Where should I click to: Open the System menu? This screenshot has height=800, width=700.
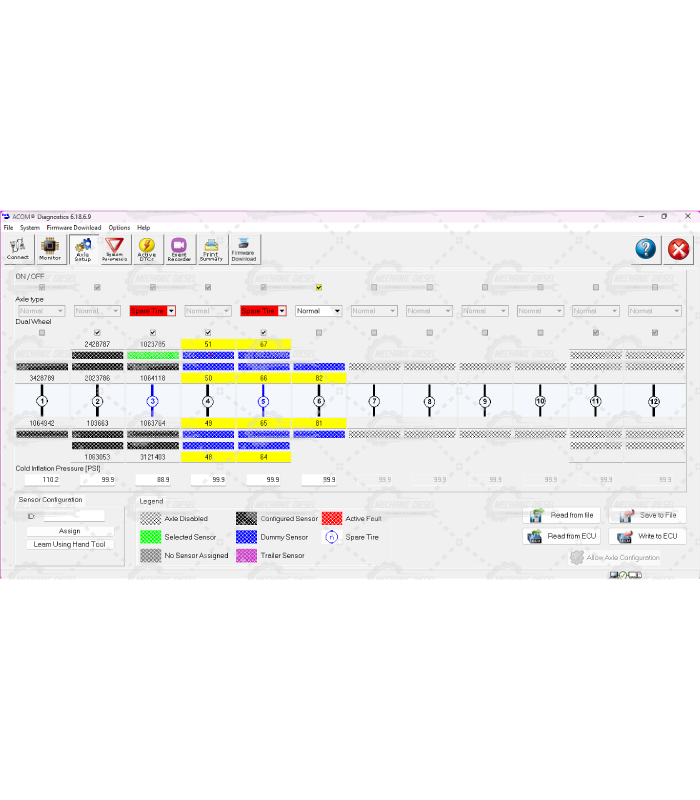(x=30, y=228)
